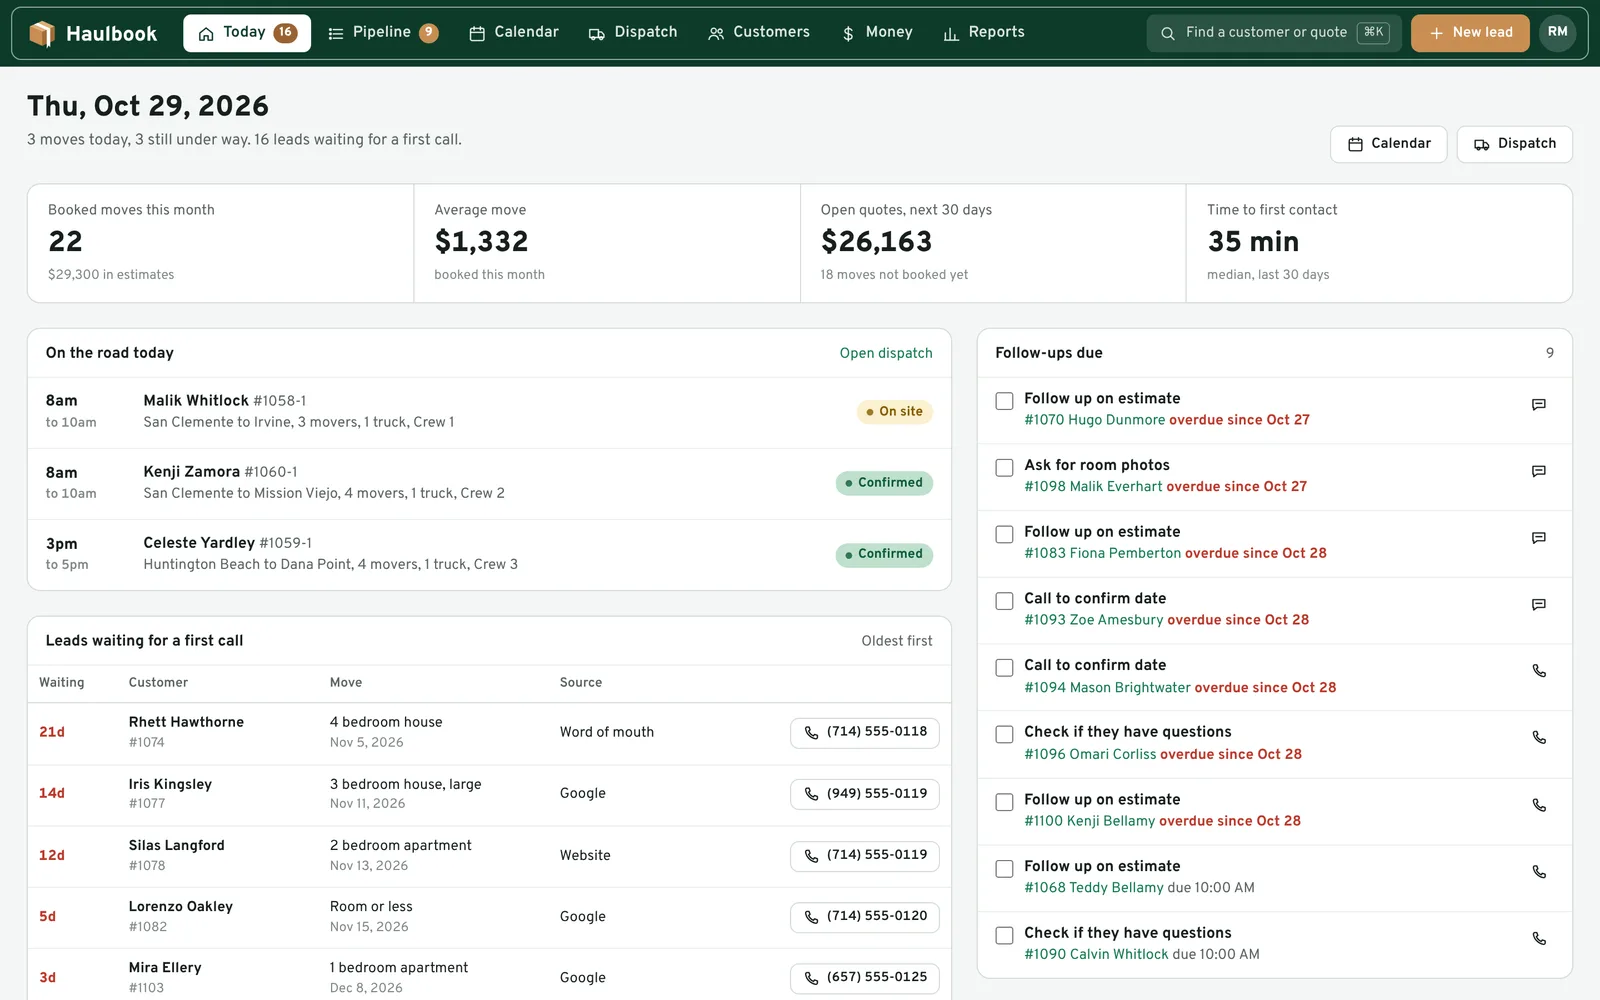Check Zoe Amesbury confirm date checkbox
Screen dimensions: 1600x1000
click(1004, 601)
